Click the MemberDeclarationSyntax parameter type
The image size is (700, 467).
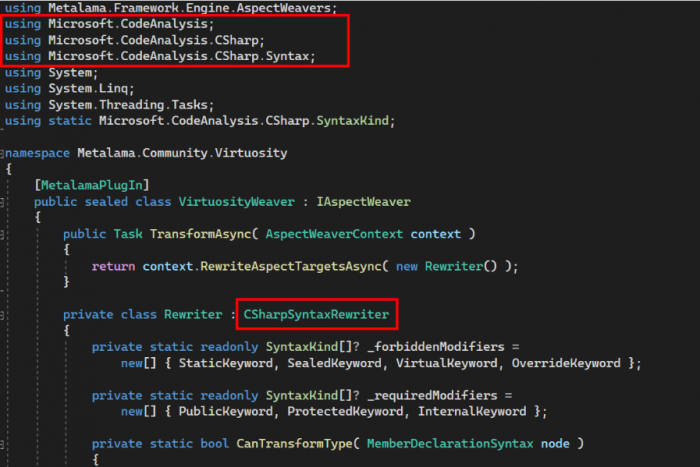[x=450, y=443]
